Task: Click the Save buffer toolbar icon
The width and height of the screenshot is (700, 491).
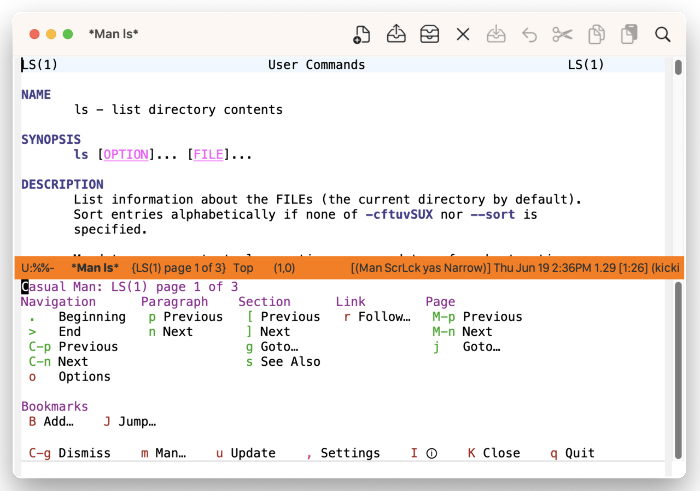Action: click(x=496, y=35)
